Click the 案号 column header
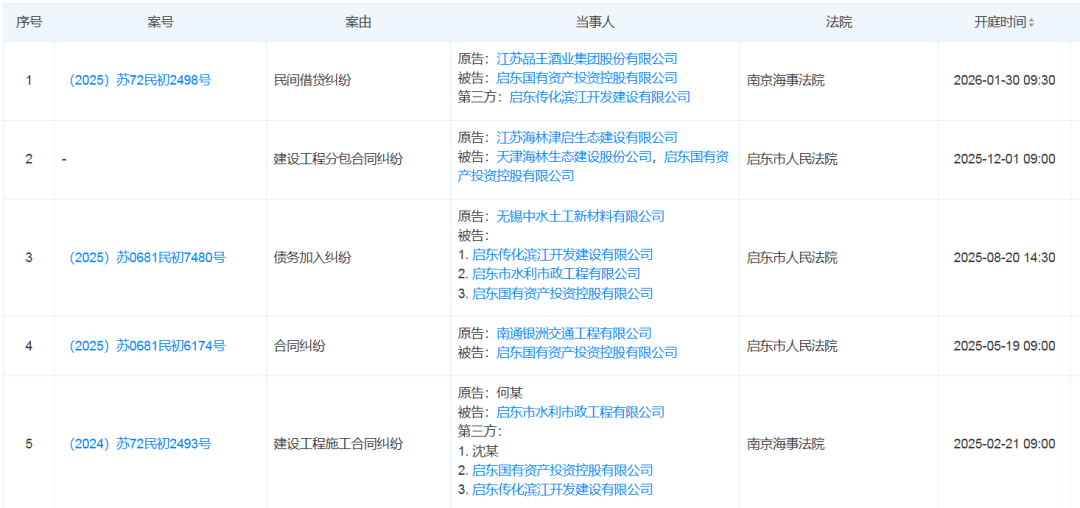The image size is (1080, 508). click(x=160, y=23)
